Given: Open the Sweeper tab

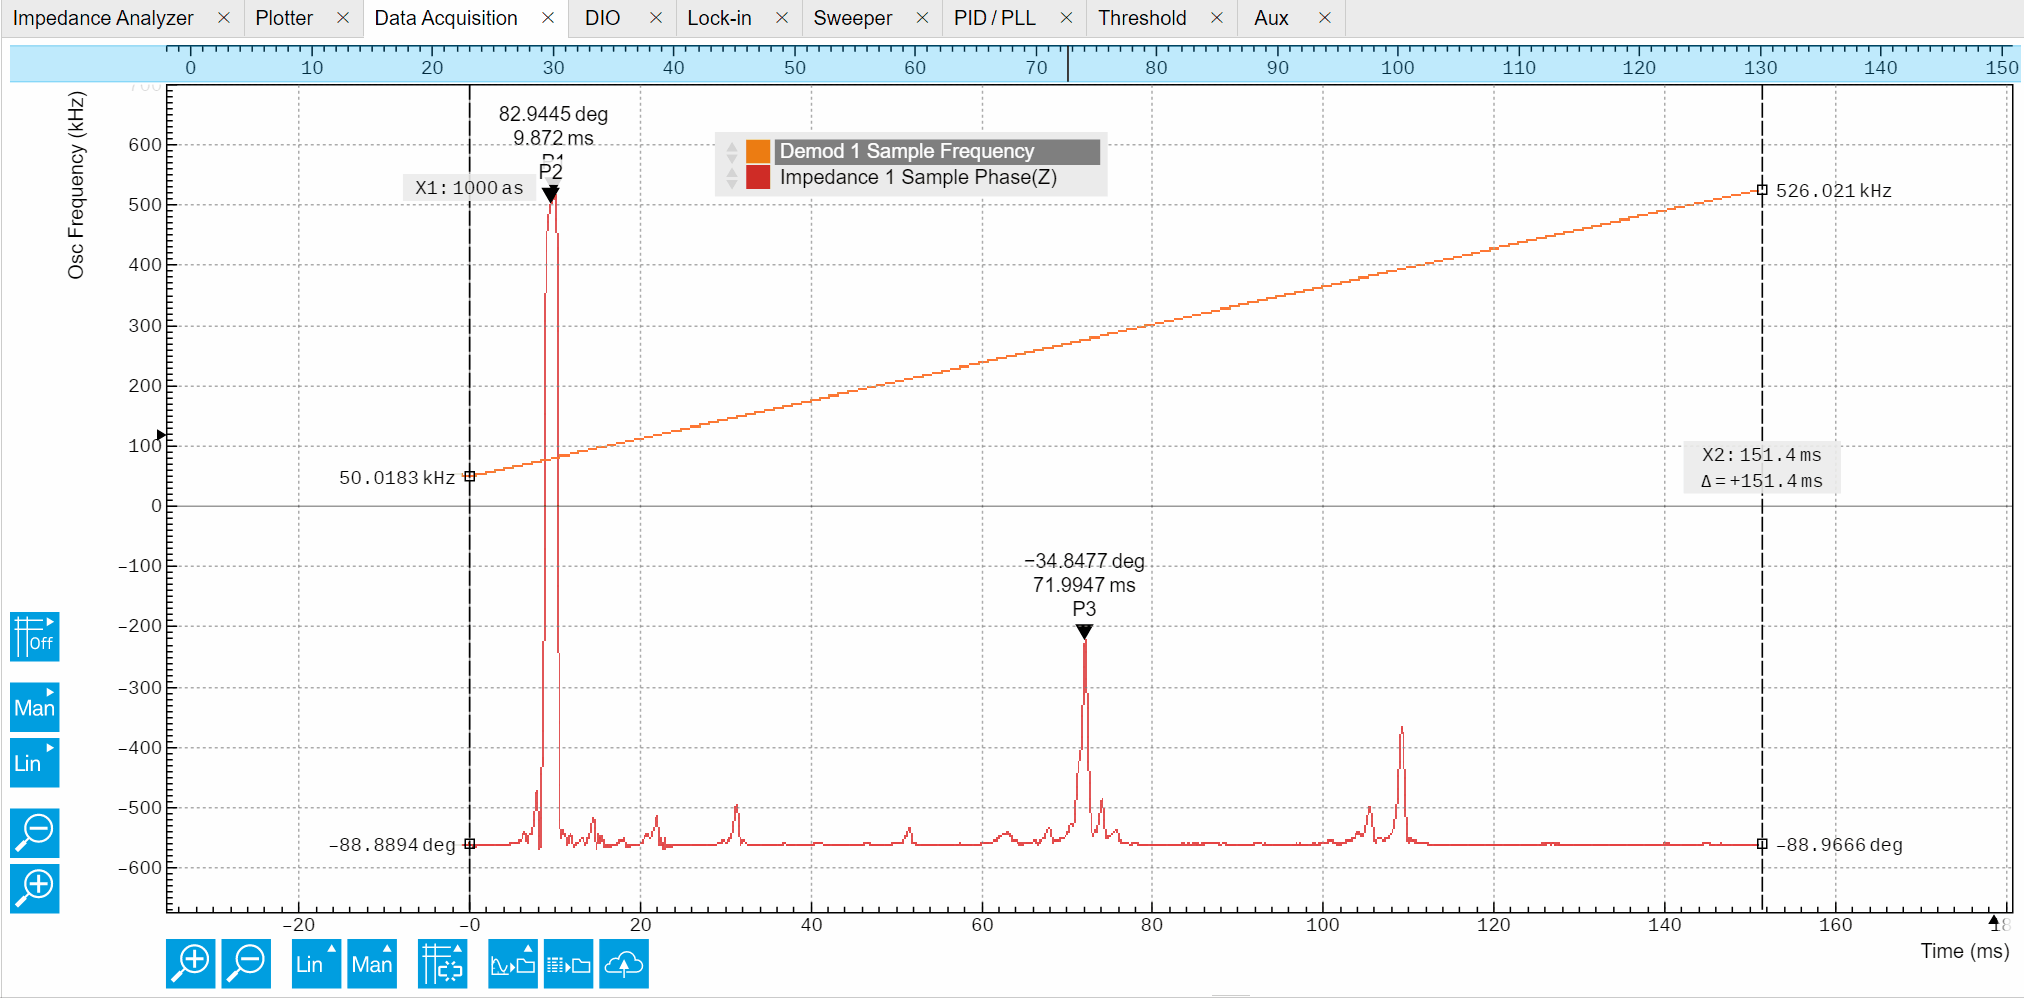Looking at the screenshot, I should [854, 17].
